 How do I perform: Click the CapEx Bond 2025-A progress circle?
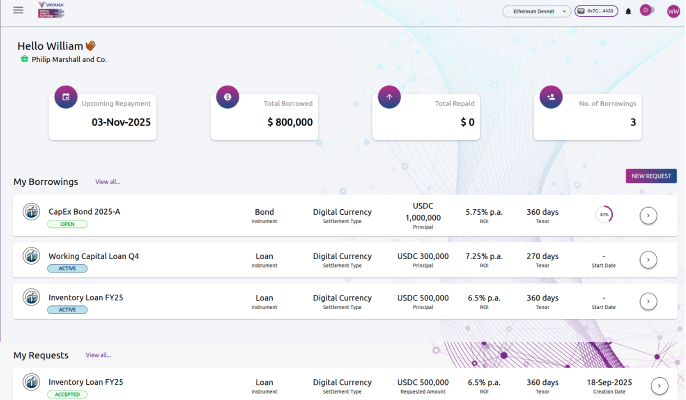(x=604, y=215)
